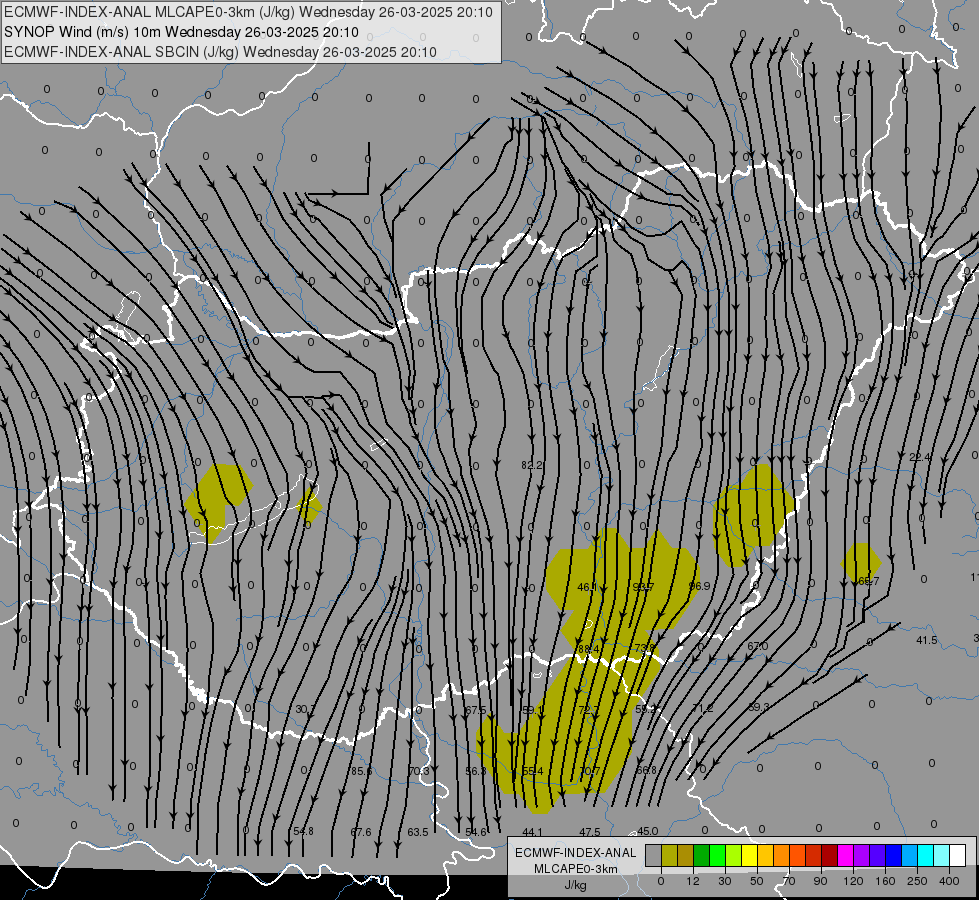Viewport: 979px width, 900px height.
Task: Pick the purple legend swatch after magenta
Action: pos(862,855)
